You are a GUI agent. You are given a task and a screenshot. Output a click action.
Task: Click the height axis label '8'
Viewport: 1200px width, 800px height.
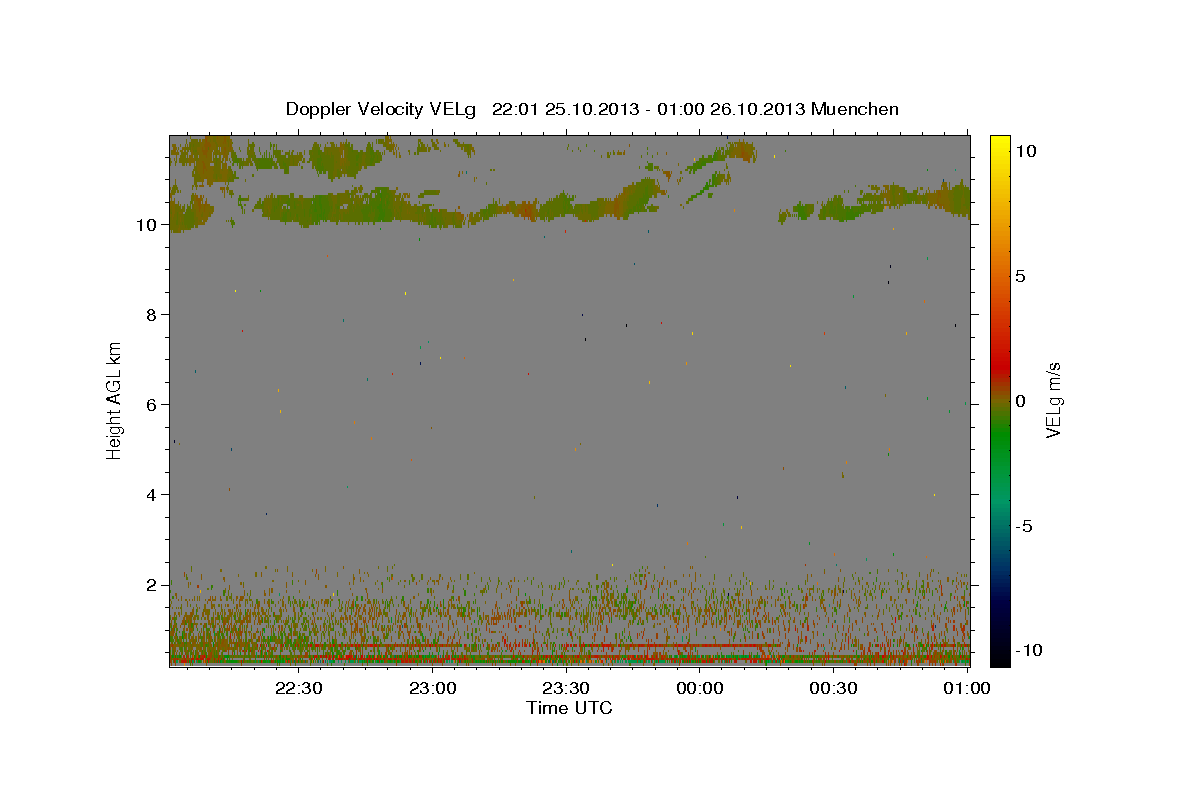(152, 315)
